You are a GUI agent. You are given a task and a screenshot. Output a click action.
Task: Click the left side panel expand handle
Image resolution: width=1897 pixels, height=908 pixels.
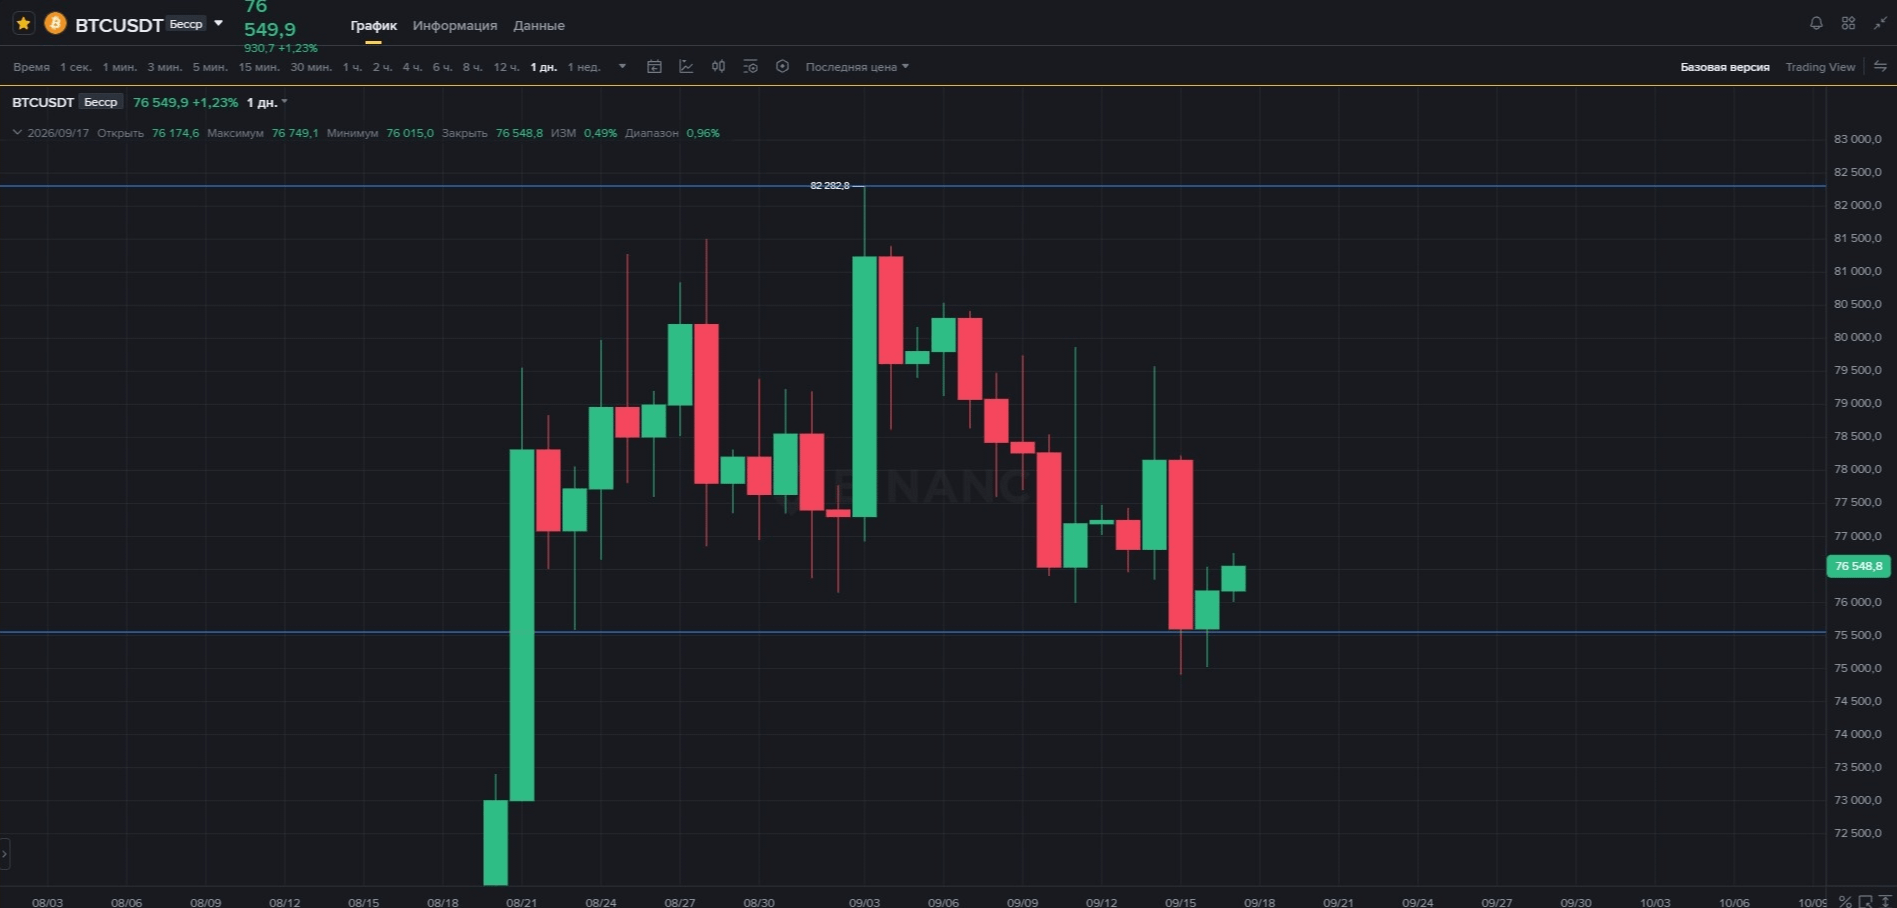pyautogui.click(x=5, y=853)
